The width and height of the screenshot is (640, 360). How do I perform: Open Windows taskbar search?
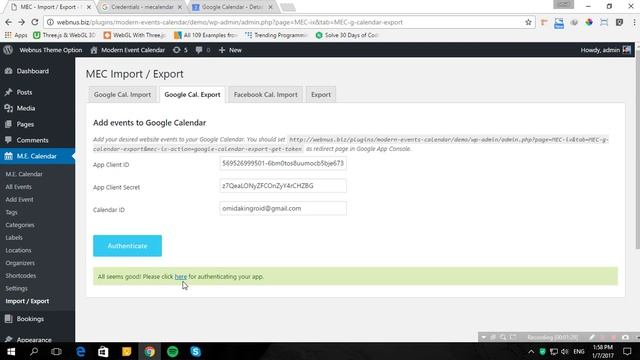coord(34,351)
